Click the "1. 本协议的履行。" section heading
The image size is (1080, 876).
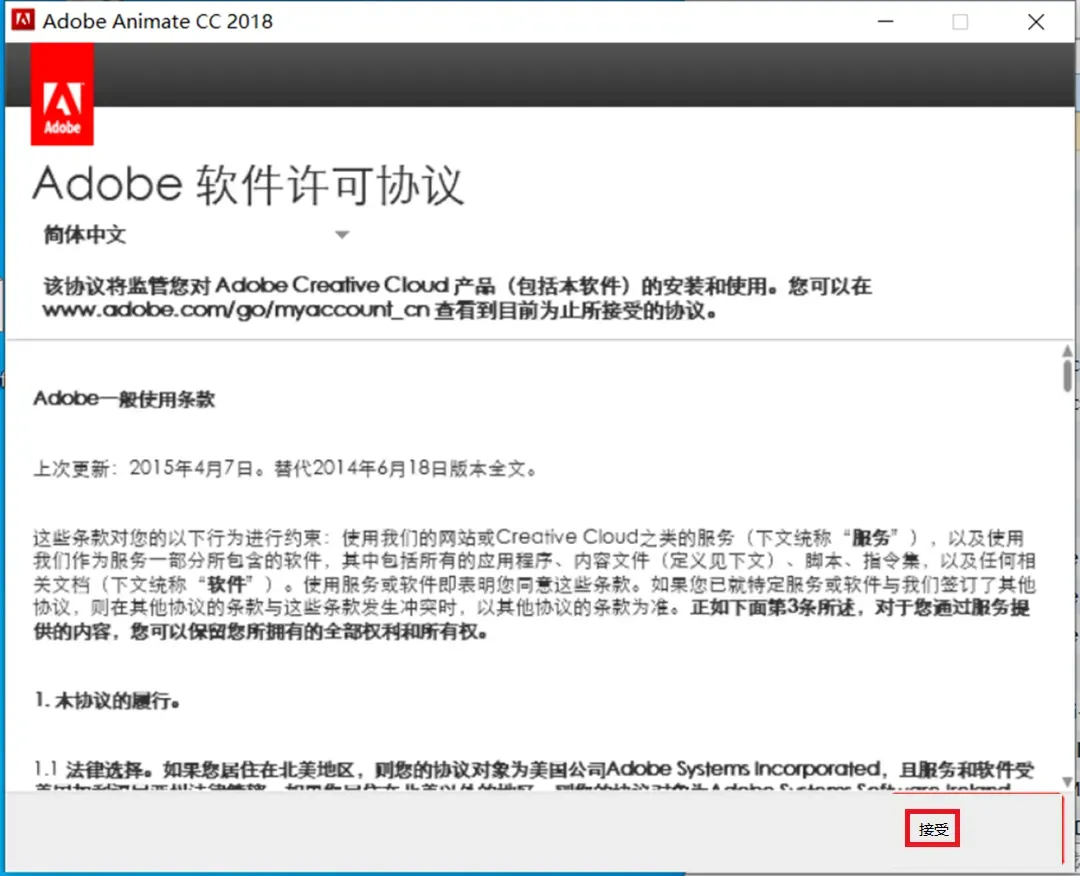tap(107, 700)
